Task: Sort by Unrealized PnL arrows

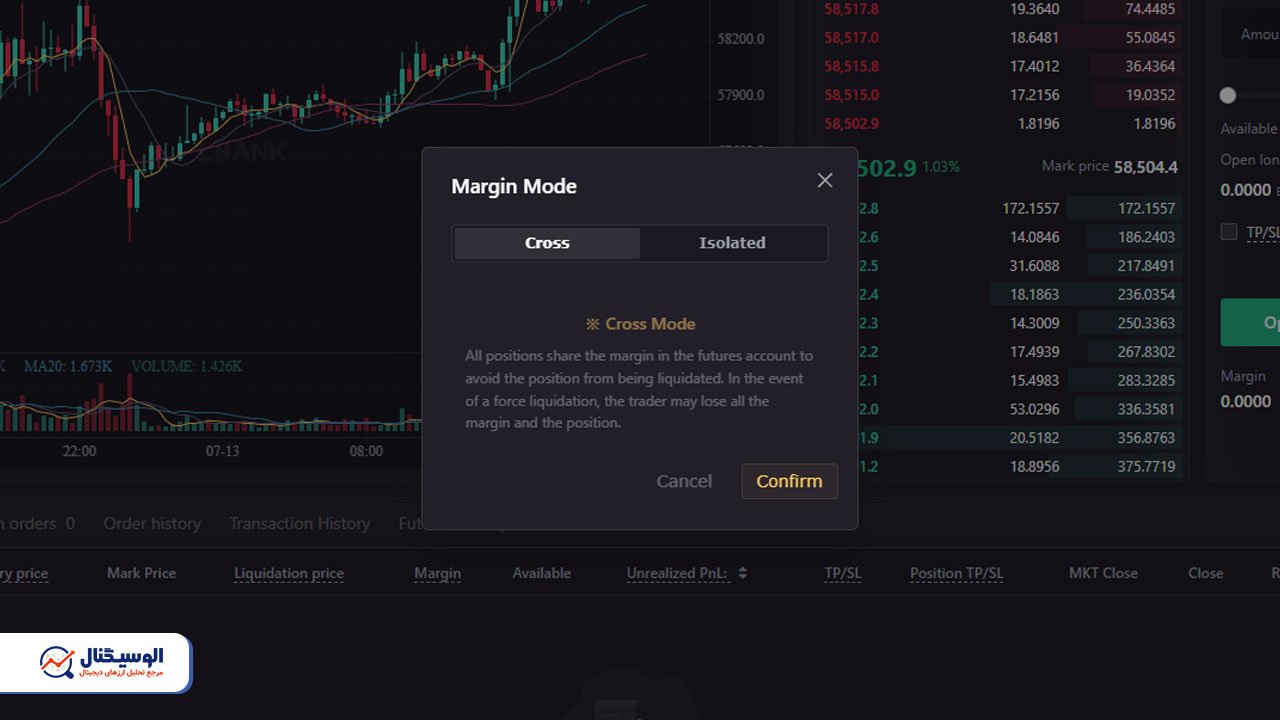Action: click(x=743, y=573)
